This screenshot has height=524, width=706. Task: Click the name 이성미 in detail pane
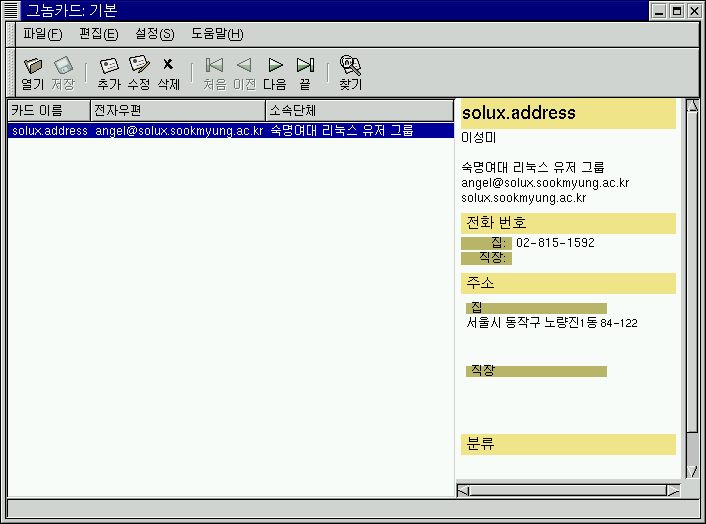(479, 137)
